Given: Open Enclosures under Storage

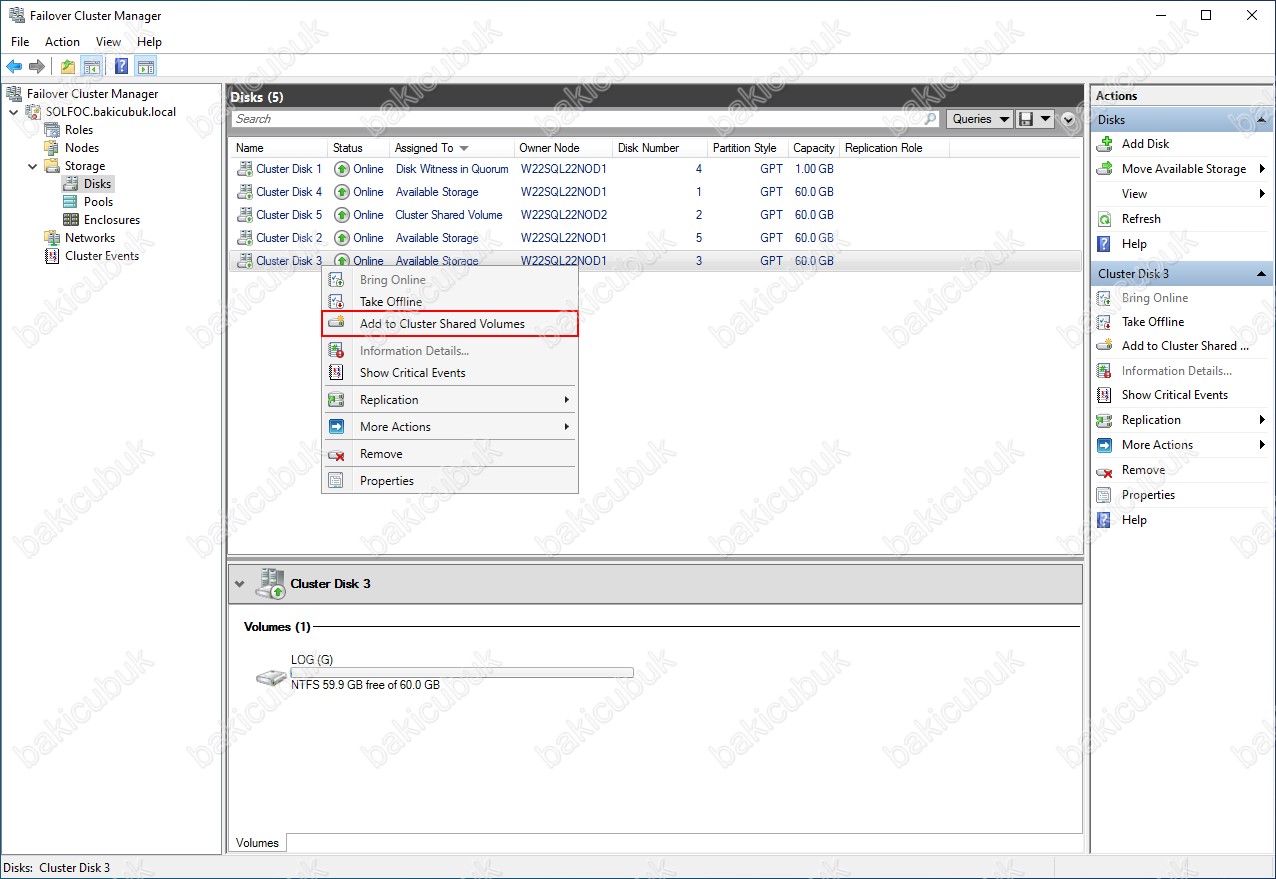Looking at the screenshot, I should (111, 220).
